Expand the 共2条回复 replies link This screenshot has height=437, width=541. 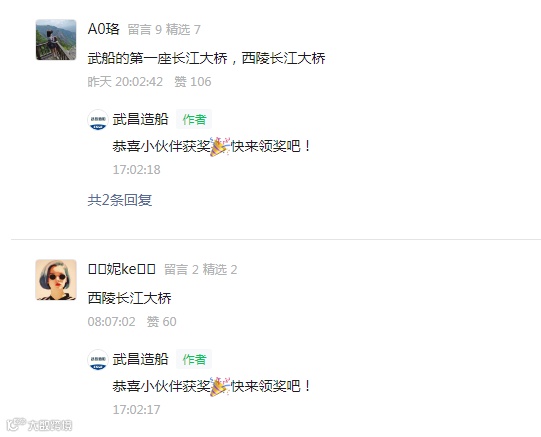(120, 200)
